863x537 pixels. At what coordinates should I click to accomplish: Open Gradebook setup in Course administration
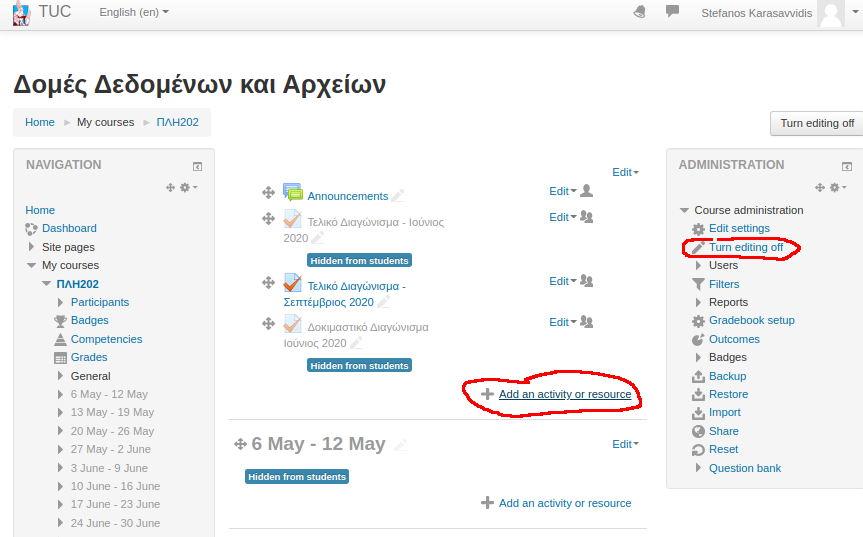751,320
